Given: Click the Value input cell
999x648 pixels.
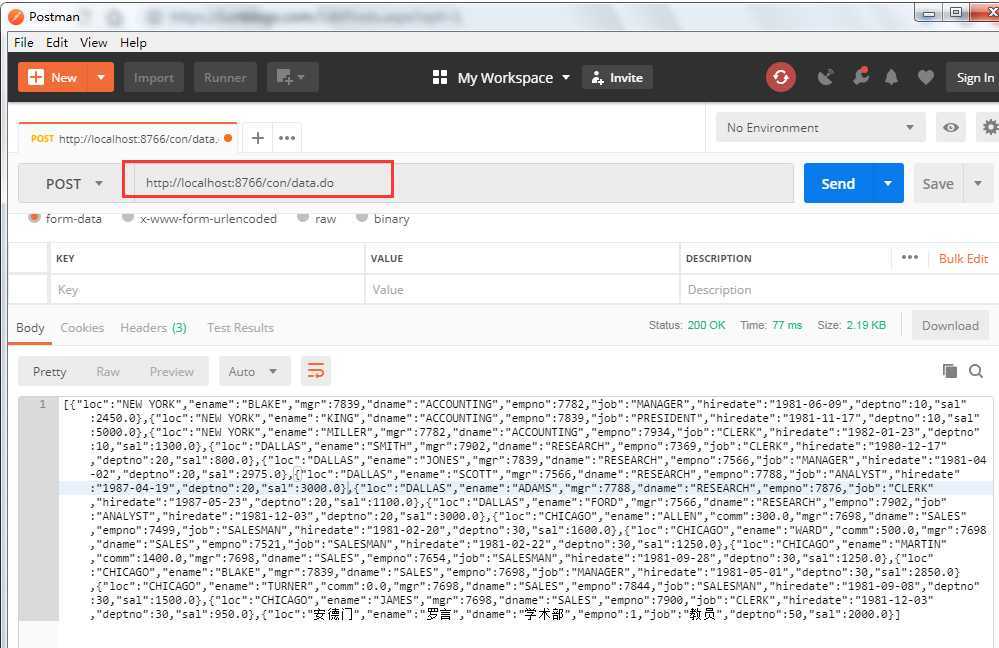Looking at the screenshot, I should tap(522, 290).
